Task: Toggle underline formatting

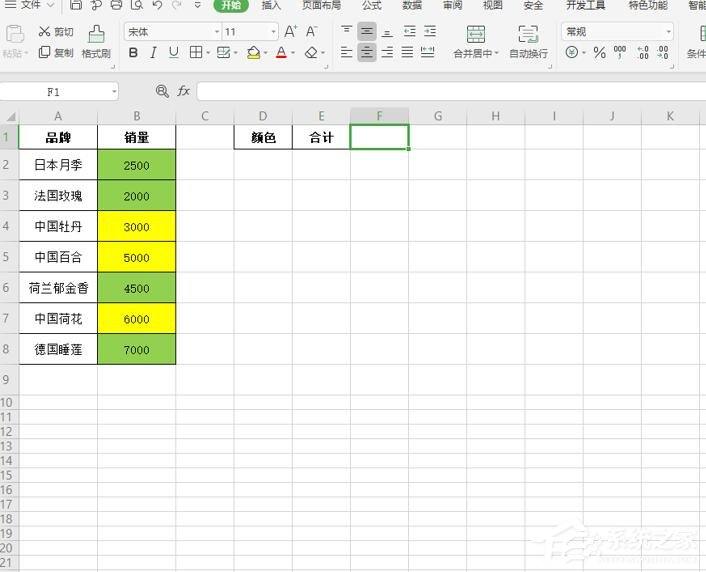Action: point(173,53)
